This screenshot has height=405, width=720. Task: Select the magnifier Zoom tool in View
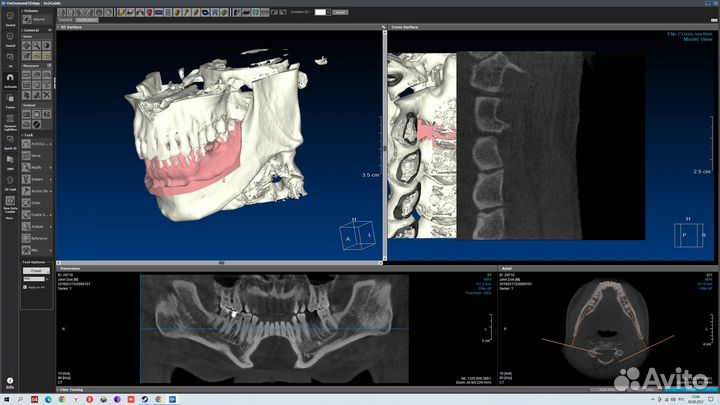point(36,45)
